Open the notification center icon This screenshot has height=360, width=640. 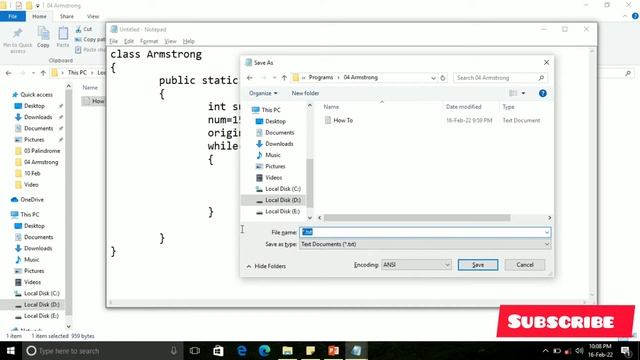(625, 351)
